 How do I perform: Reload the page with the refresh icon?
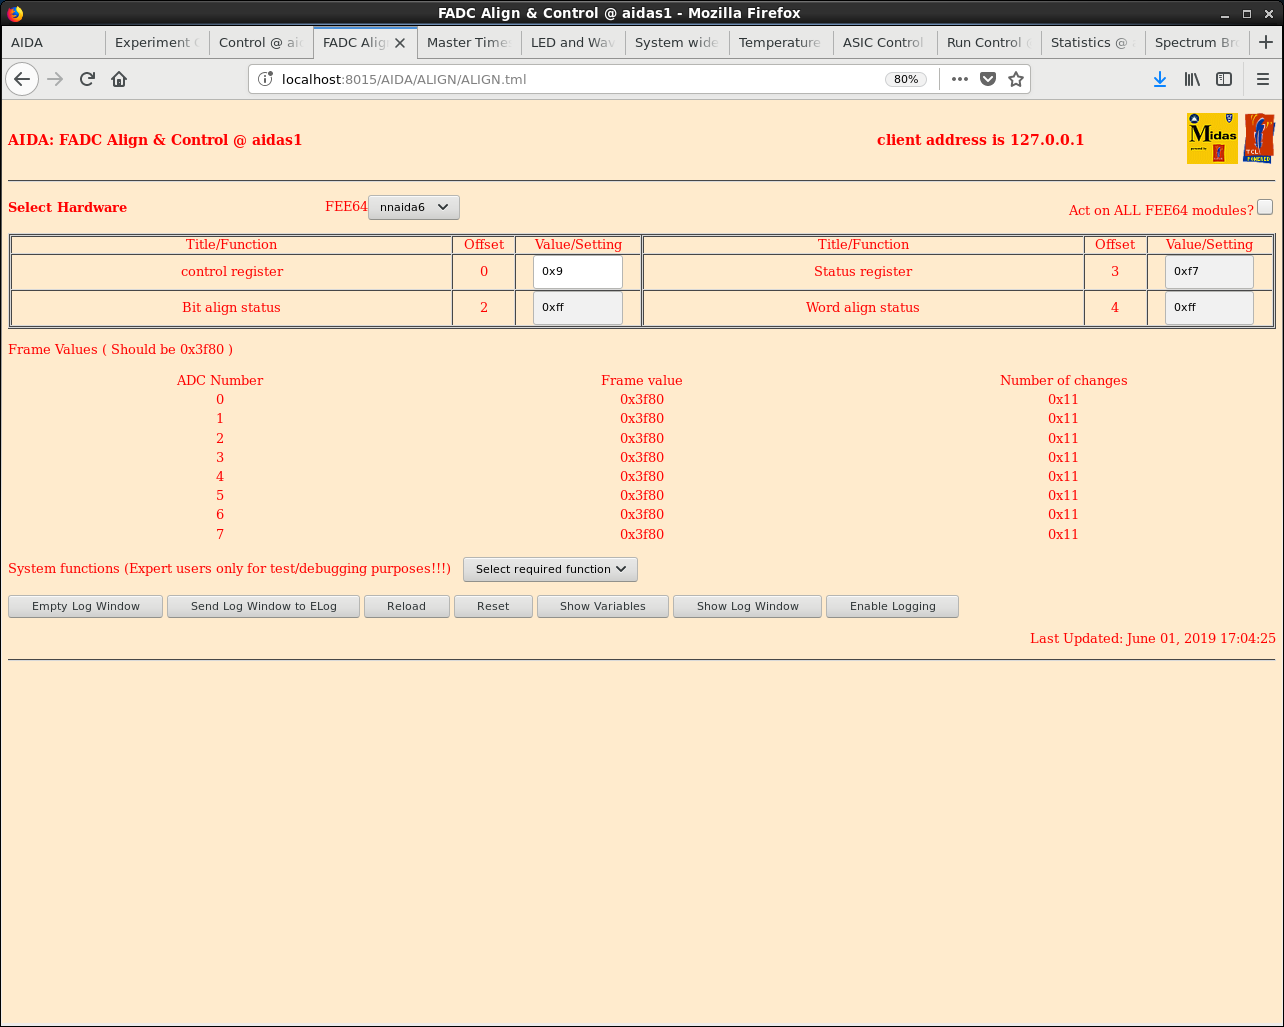(x=87, y=79)
